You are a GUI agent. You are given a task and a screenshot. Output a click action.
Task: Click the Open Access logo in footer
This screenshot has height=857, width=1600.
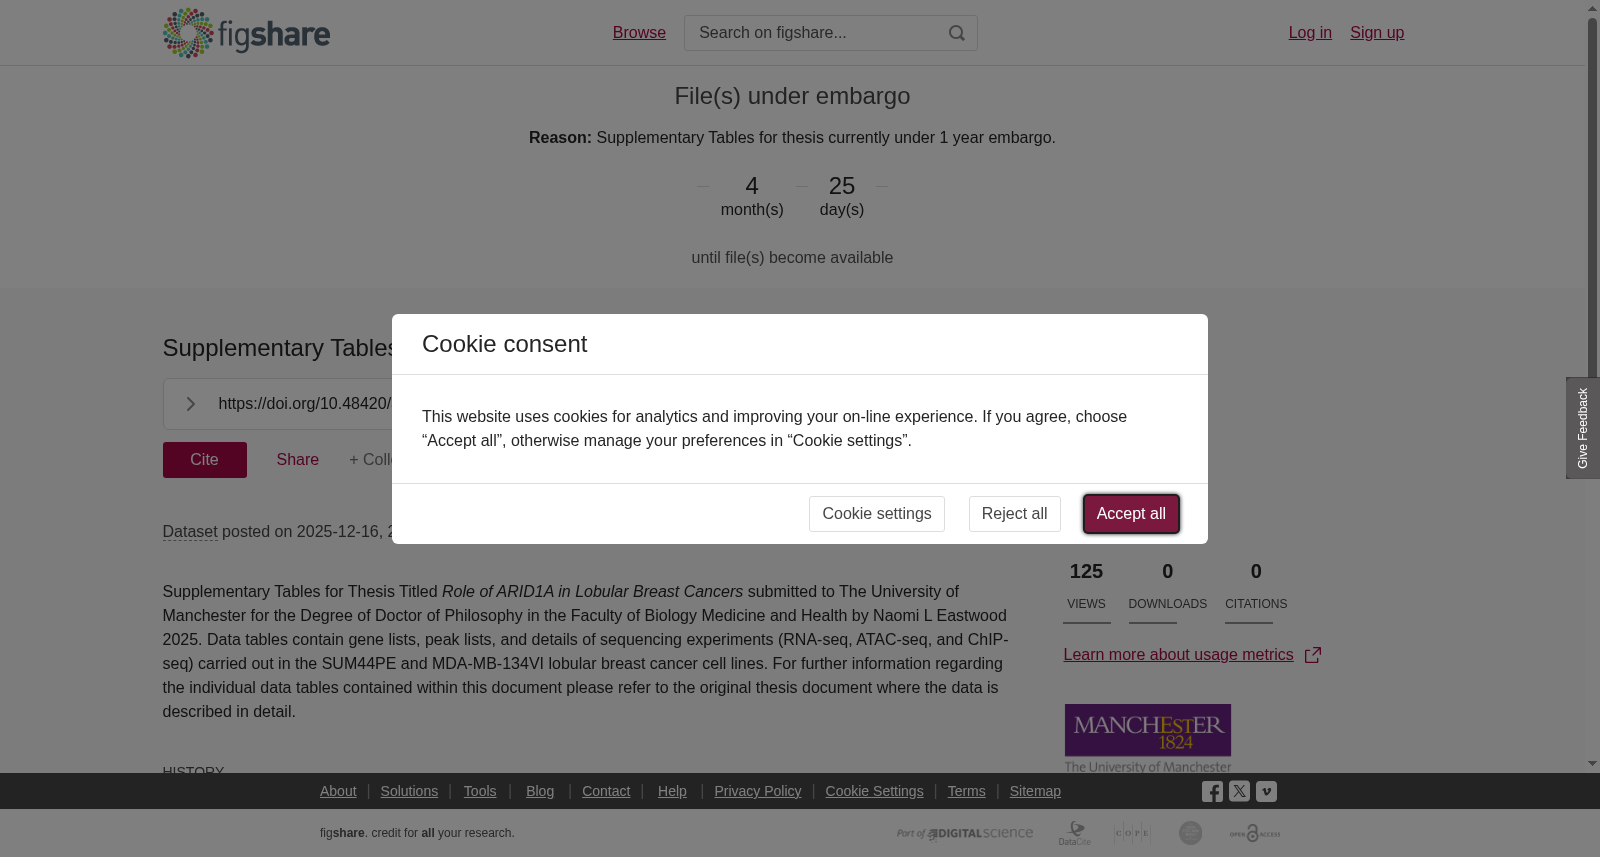click(x=1255, y=833)
